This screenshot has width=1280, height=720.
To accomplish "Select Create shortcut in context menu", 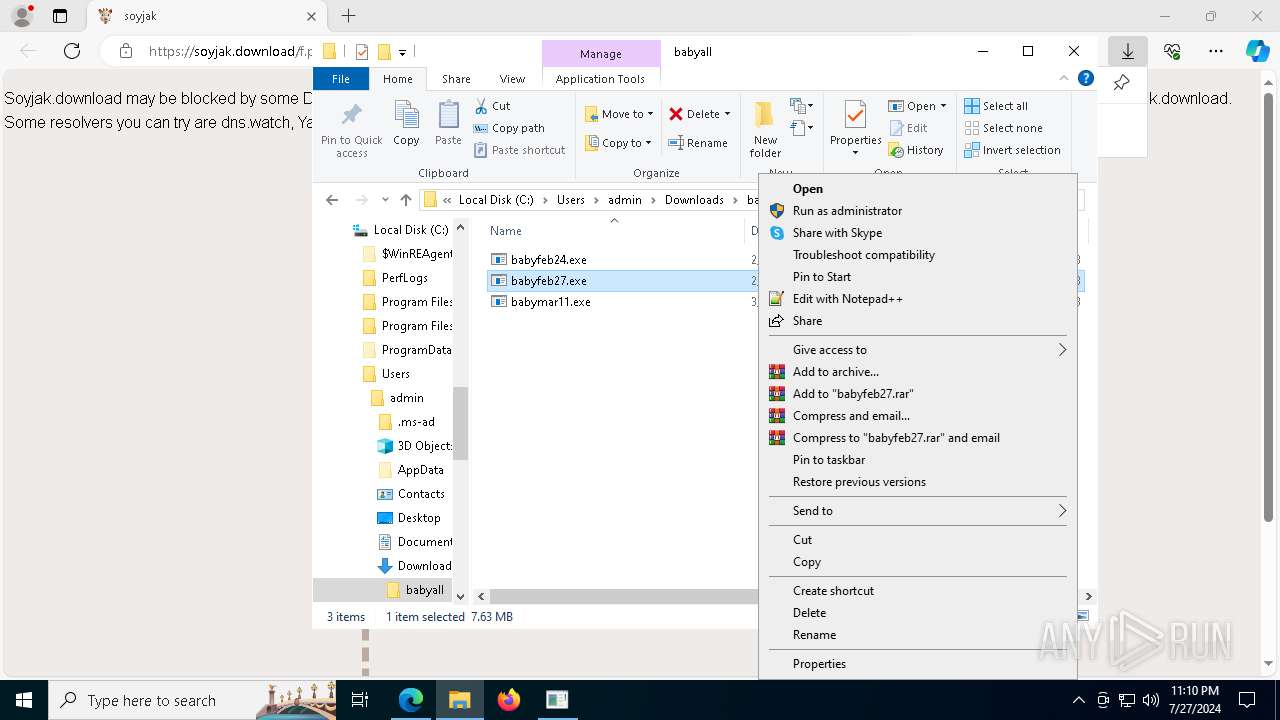I will pos(918,591).
